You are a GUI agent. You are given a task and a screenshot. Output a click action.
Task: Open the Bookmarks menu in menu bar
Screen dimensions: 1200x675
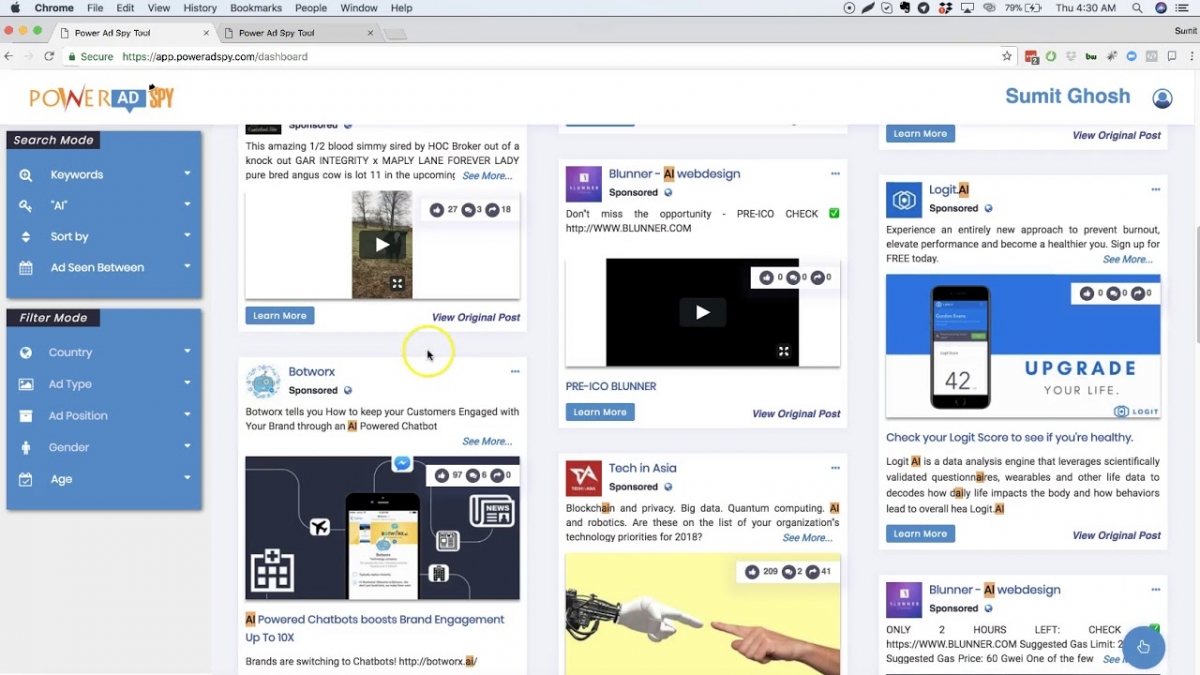255,8
